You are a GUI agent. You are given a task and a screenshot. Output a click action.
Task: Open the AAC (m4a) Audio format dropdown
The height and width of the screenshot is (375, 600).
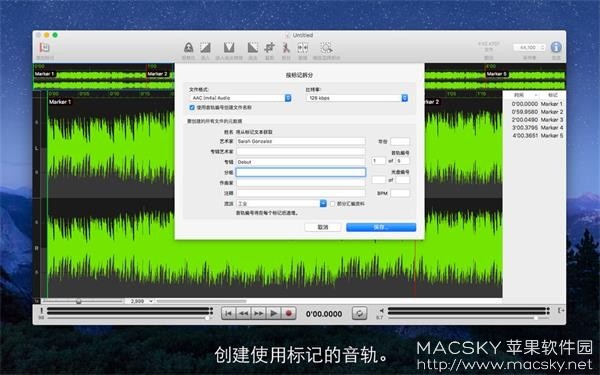pyautogui.click(x=240, y=98)
